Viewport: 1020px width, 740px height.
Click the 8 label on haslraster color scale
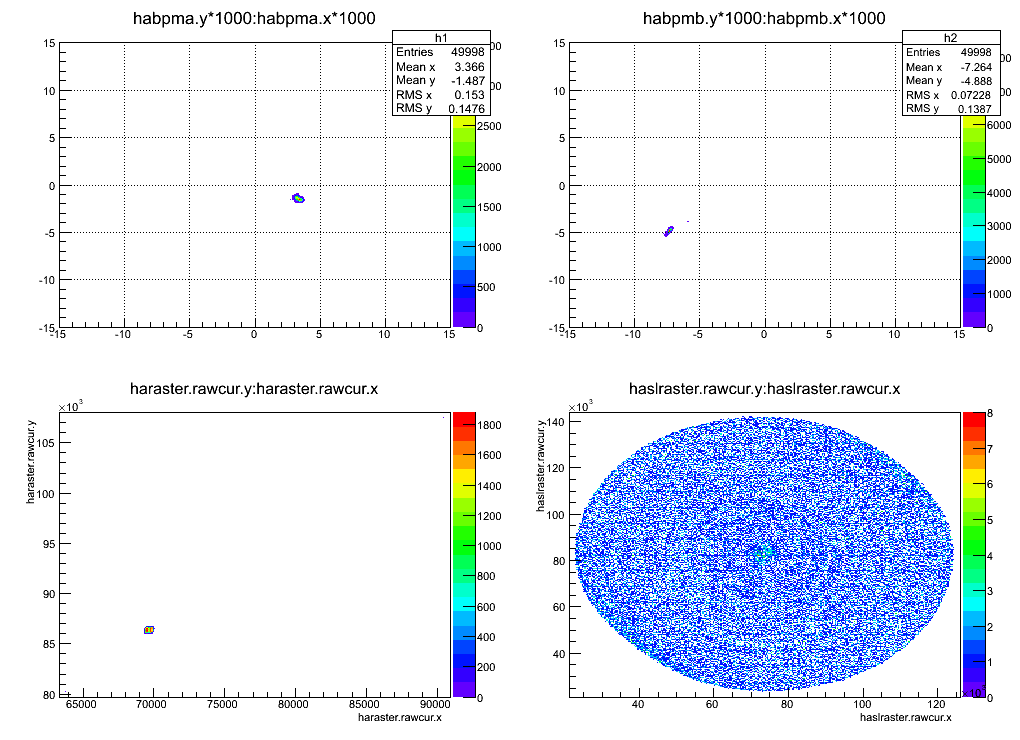[990, 414]
